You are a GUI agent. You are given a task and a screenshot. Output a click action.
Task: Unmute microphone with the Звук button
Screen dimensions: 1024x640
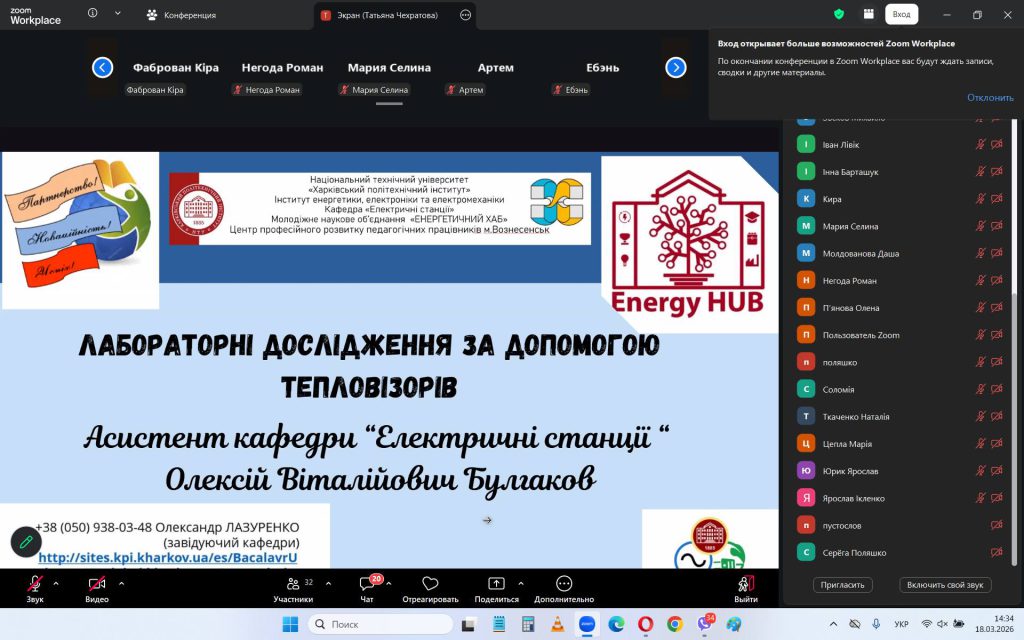(x=35, y=584)
